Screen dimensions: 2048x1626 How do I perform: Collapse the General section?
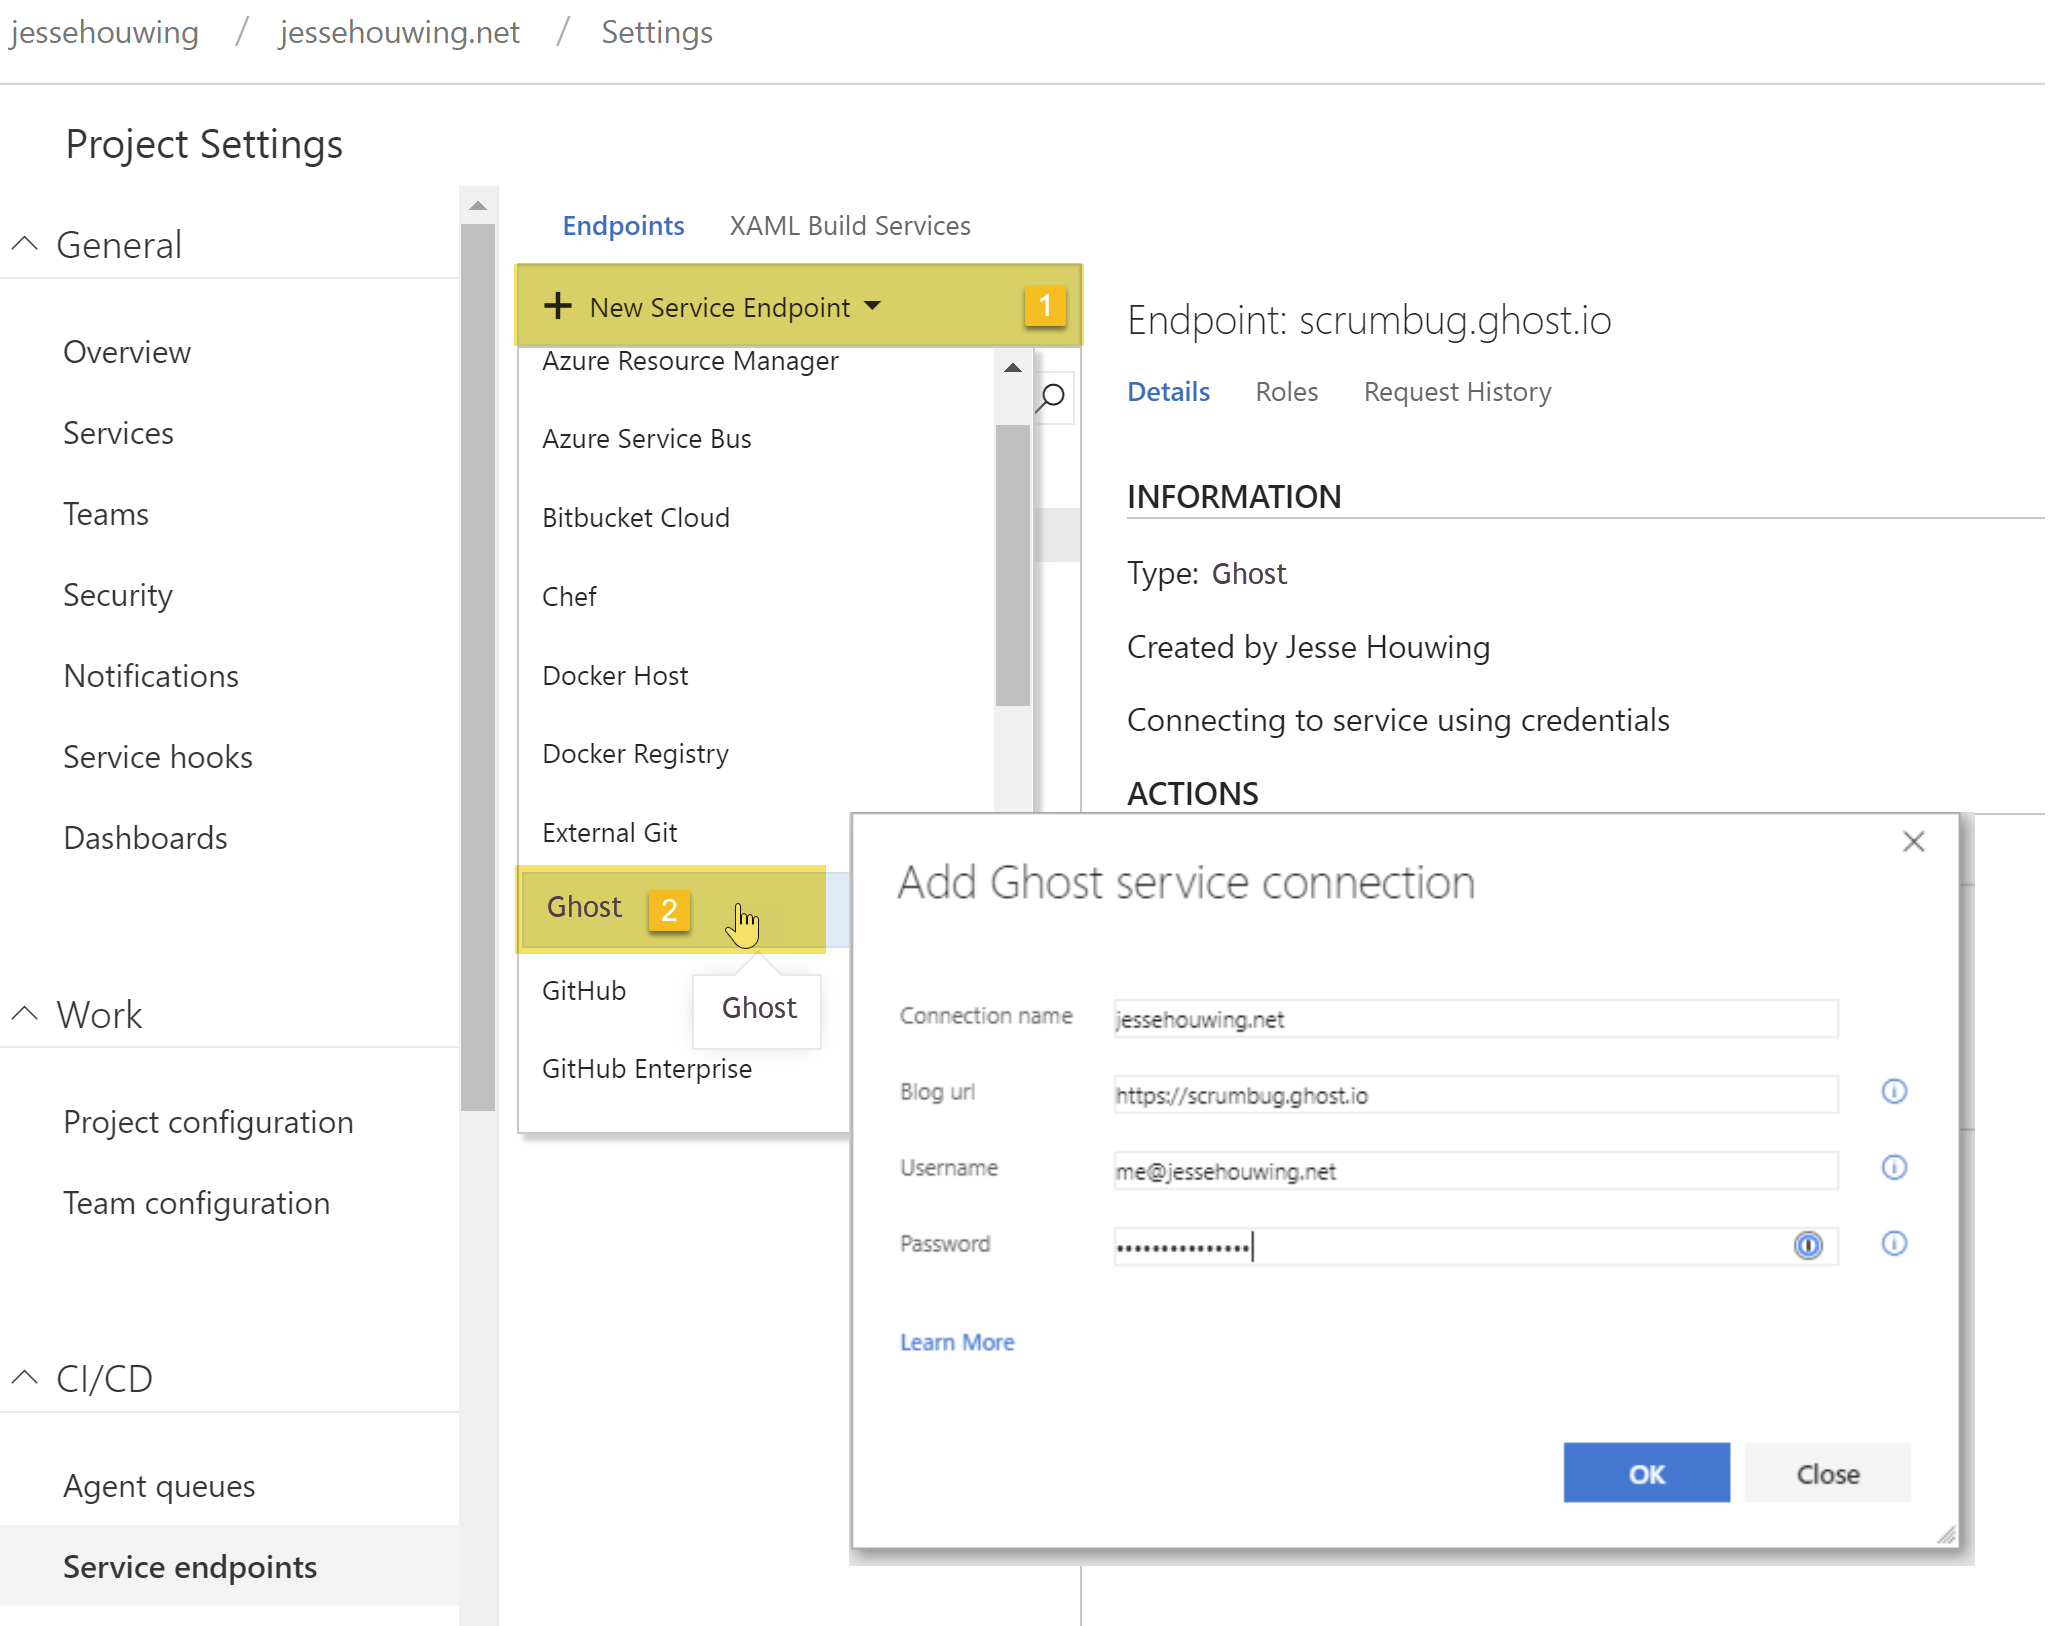pyautogui.click(x=25, y=244)
